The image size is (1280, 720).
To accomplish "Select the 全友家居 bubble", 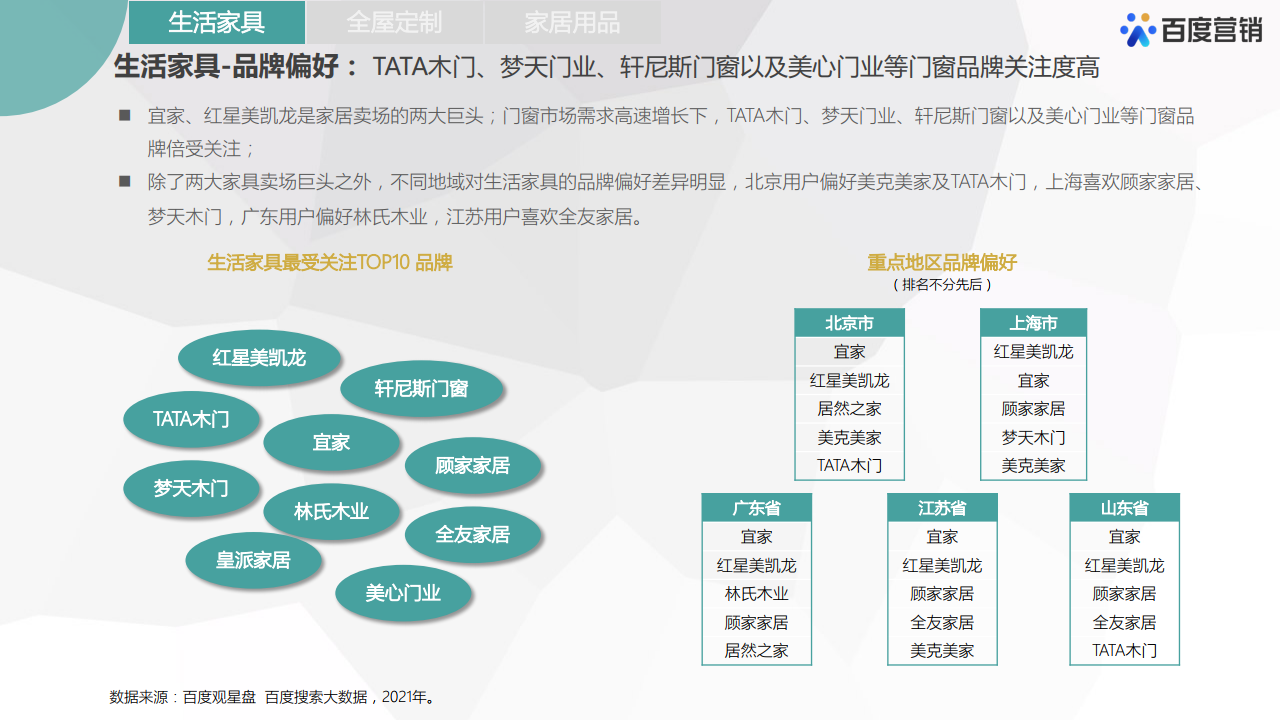I will point(473,534).
